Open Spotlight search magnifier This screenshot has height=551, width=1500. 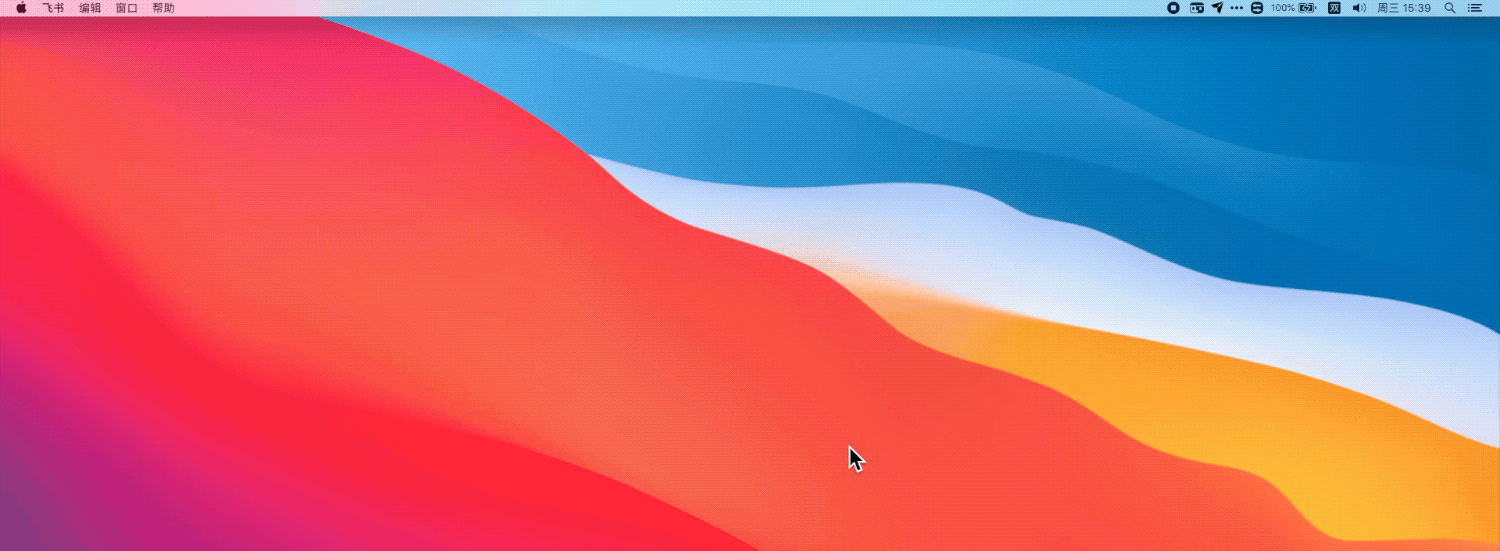tap(1450, 8)
